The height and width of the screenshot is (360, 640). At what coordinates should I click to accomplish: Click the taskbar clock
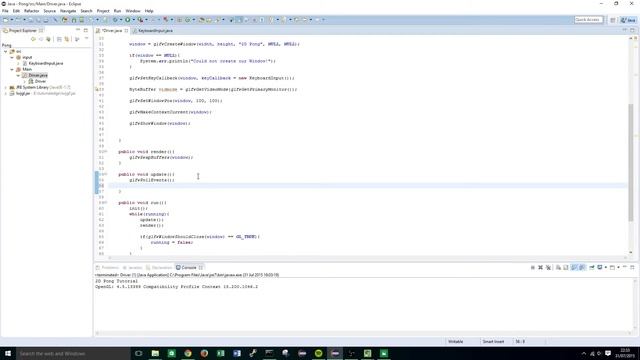pos(625,353)
